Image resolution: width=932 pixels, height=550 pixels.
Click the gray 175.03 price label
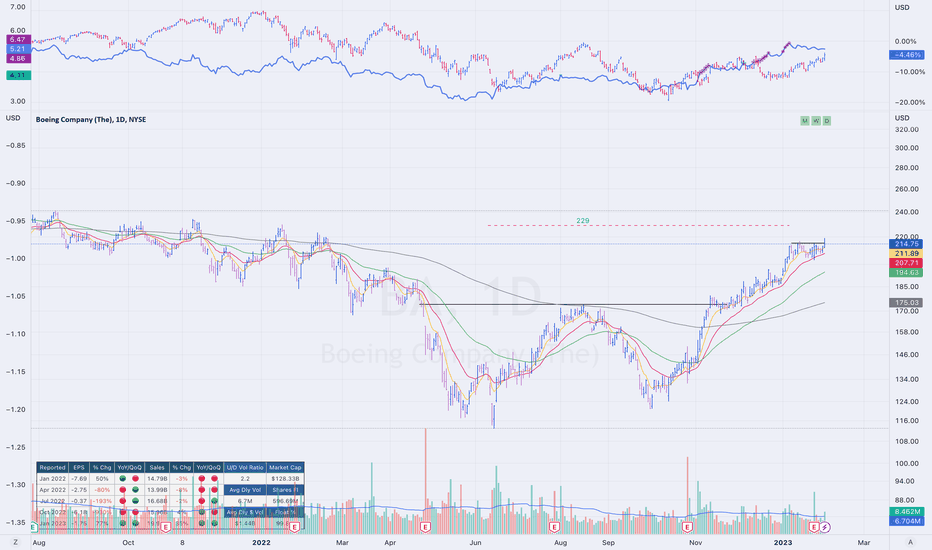(x=906, y=303)
